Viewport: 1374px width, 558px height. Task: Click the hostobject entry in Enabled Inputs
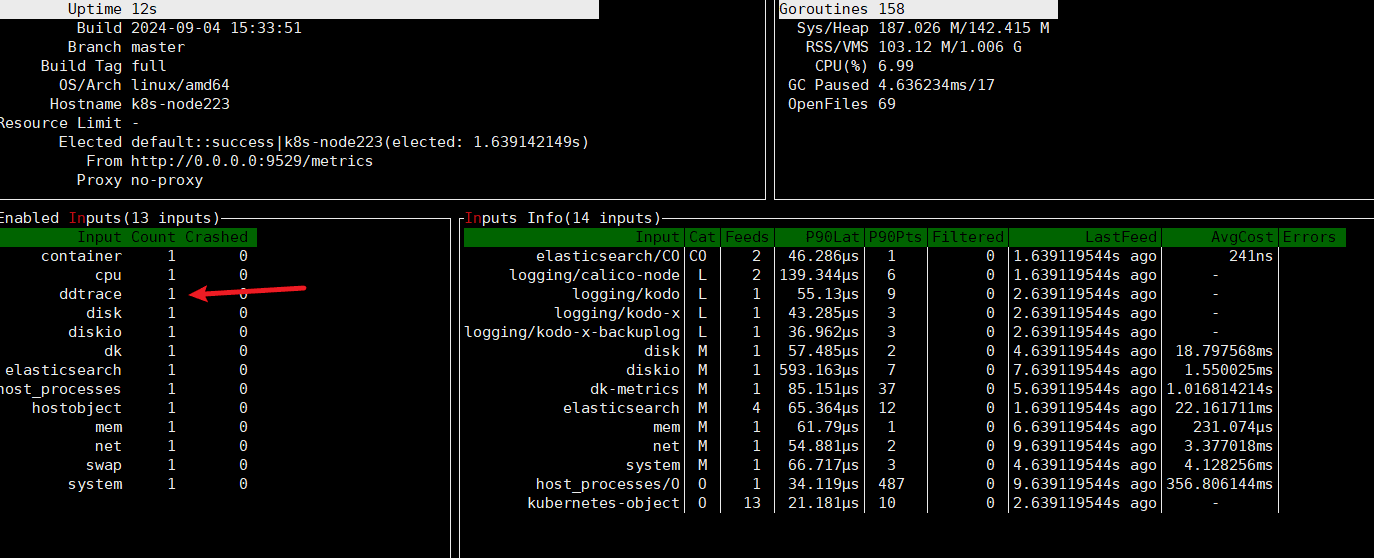(x=76, y=408)
